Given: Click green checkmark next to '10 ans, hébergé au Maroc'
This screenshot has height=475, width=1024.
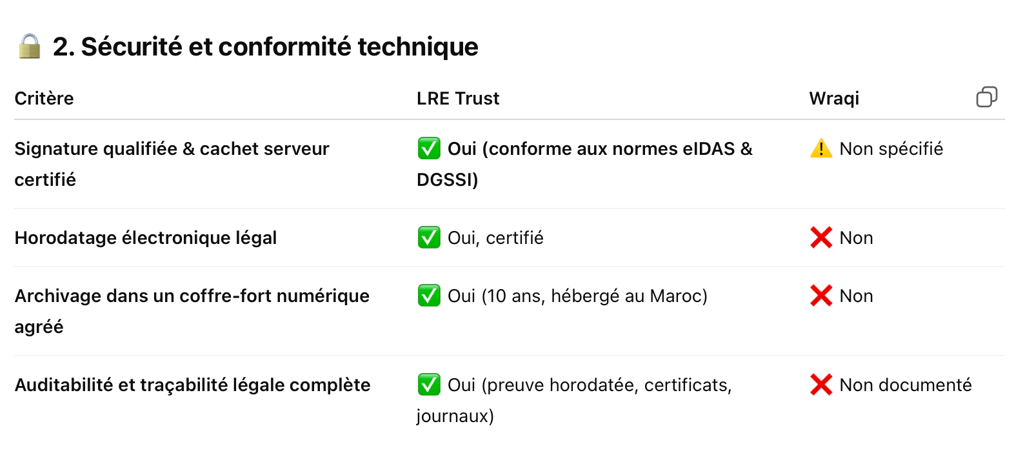Looking at the screenshot, I should [x=428, y=296].
